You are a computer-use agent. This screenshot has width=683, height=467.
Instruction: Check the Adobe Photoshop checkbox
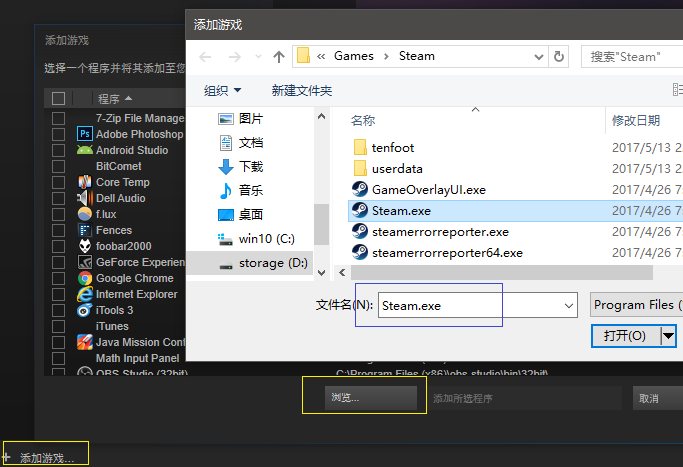click(x=58, y=134)
